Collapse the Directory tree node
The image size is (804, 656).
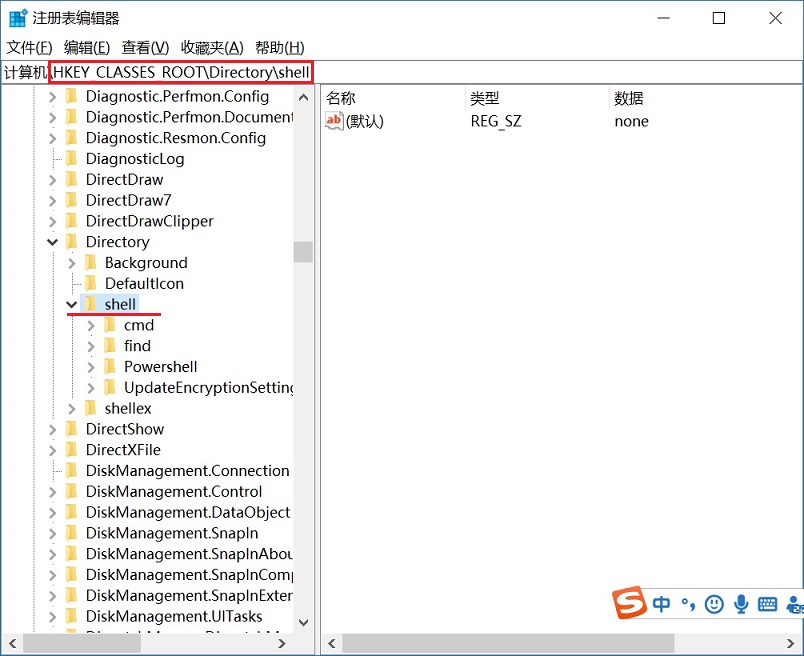point(53,241)
